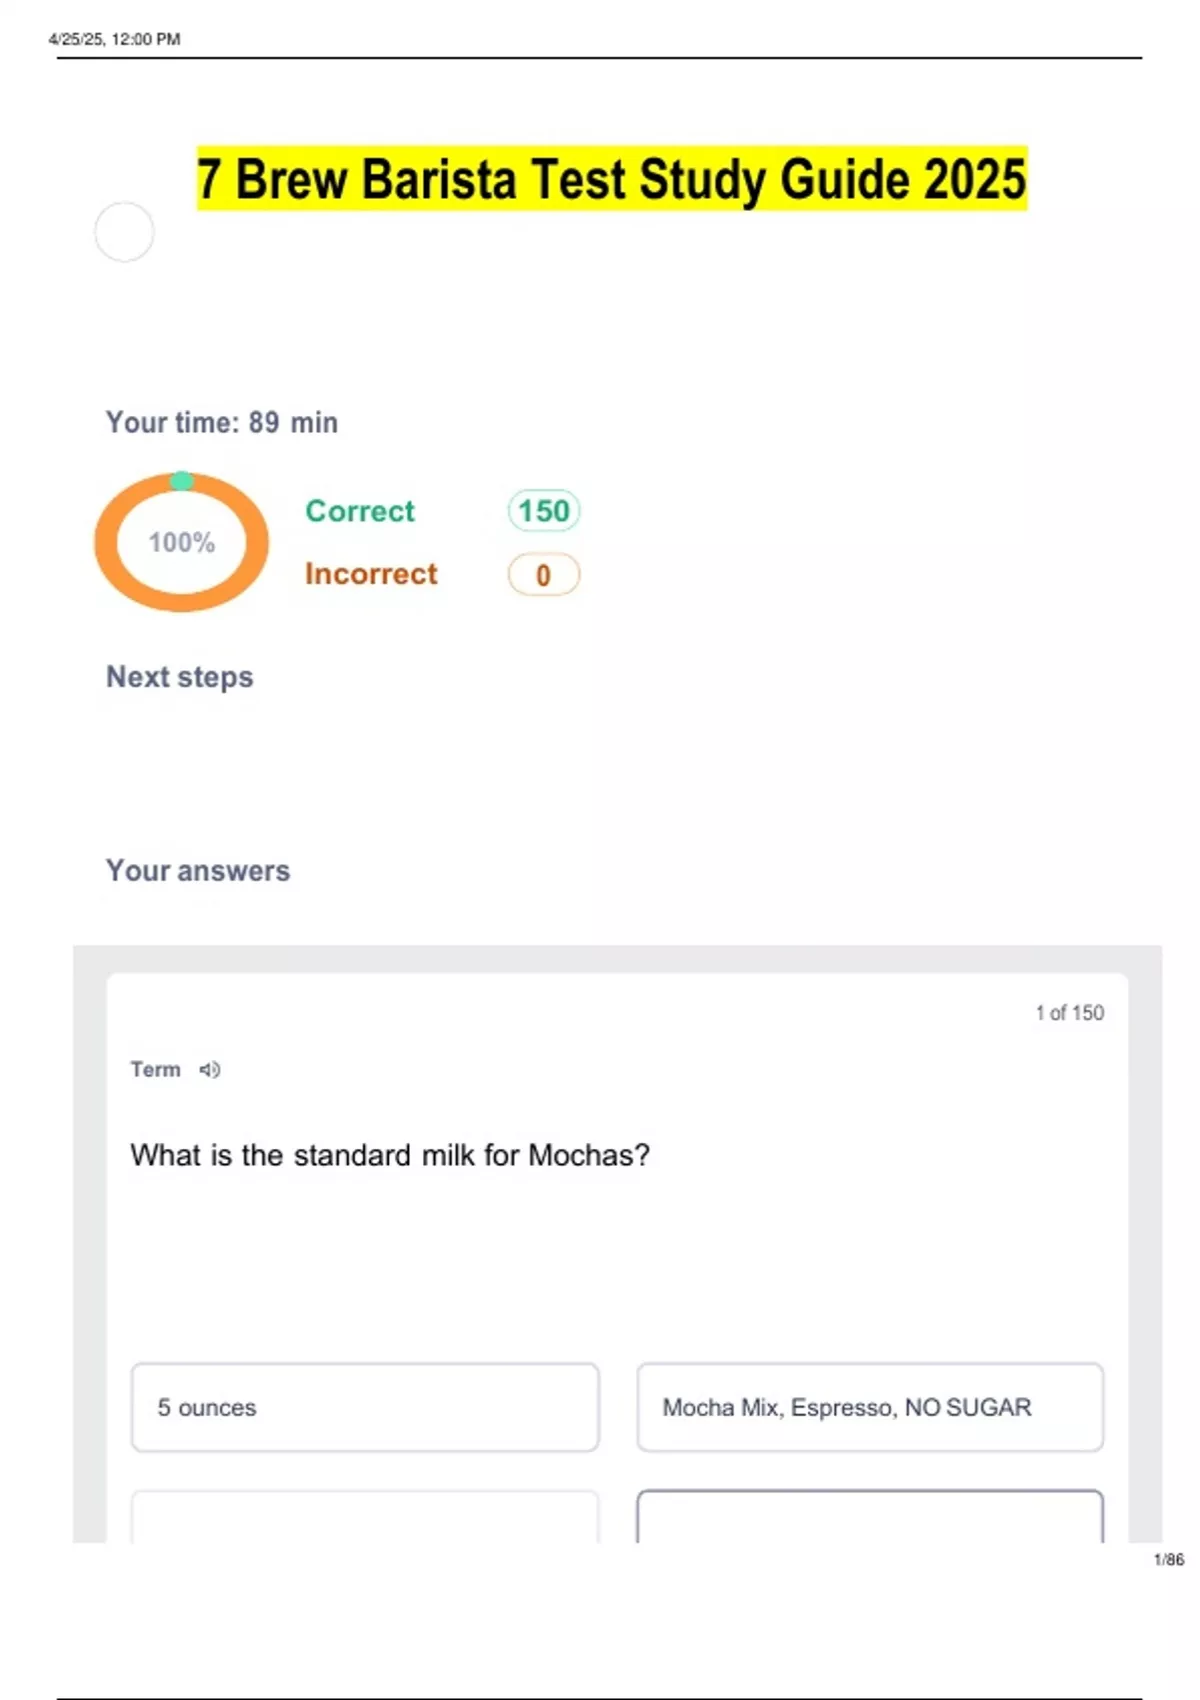1200x1700 pixels.
Task: Click the empty circular profile placeholder
Action: pyautogui.click(x=124, y=232)
